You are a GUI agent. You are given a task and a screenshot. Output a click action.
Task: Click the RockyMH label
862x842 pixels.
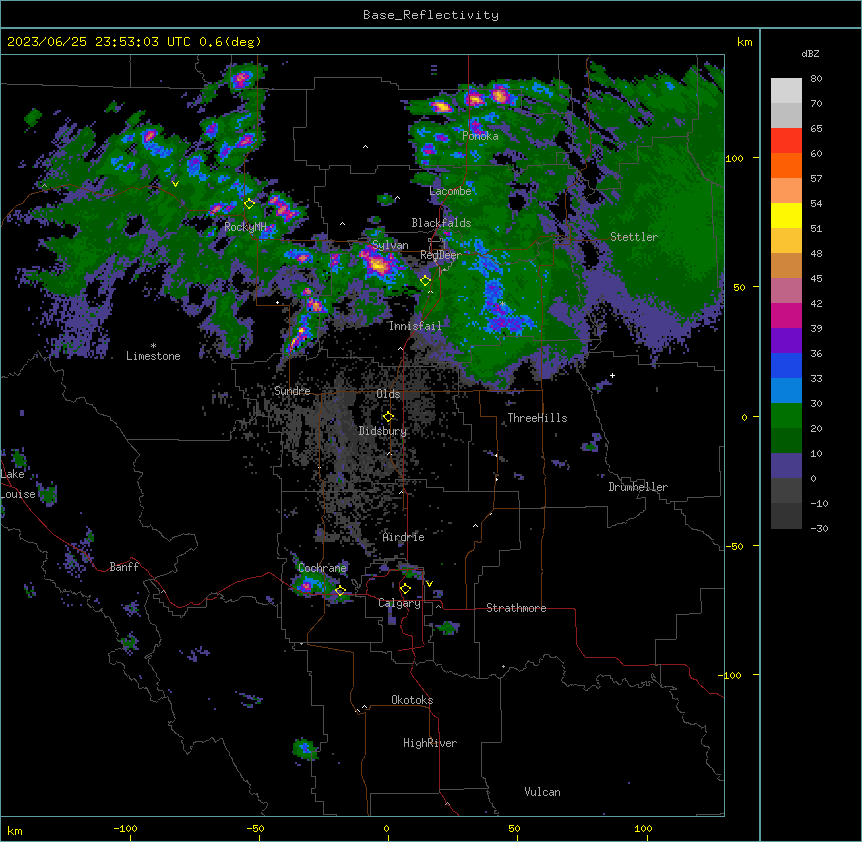pos(245,227)
